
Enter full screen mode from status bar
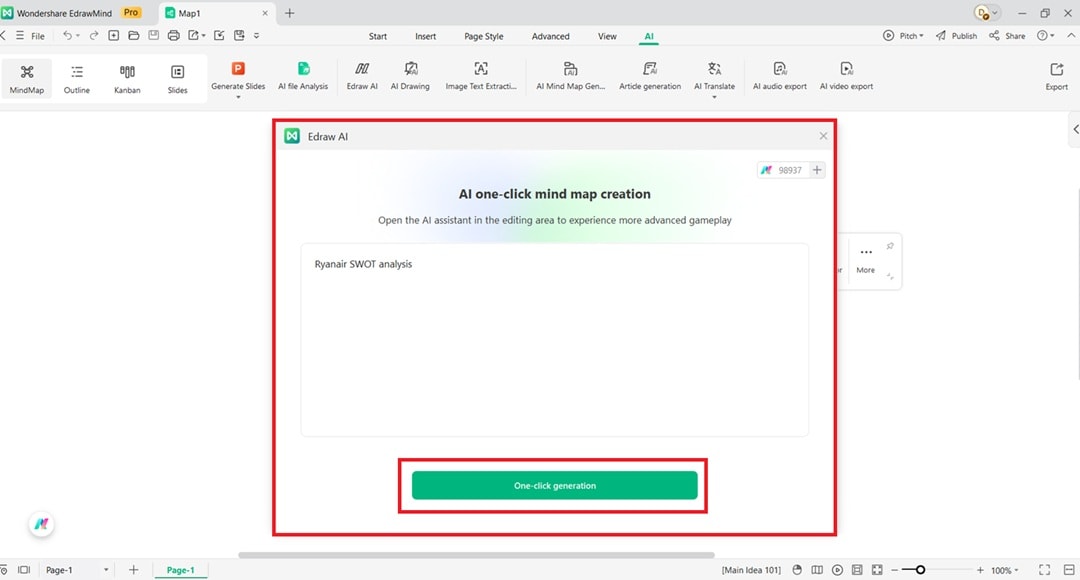[1044, 570]
